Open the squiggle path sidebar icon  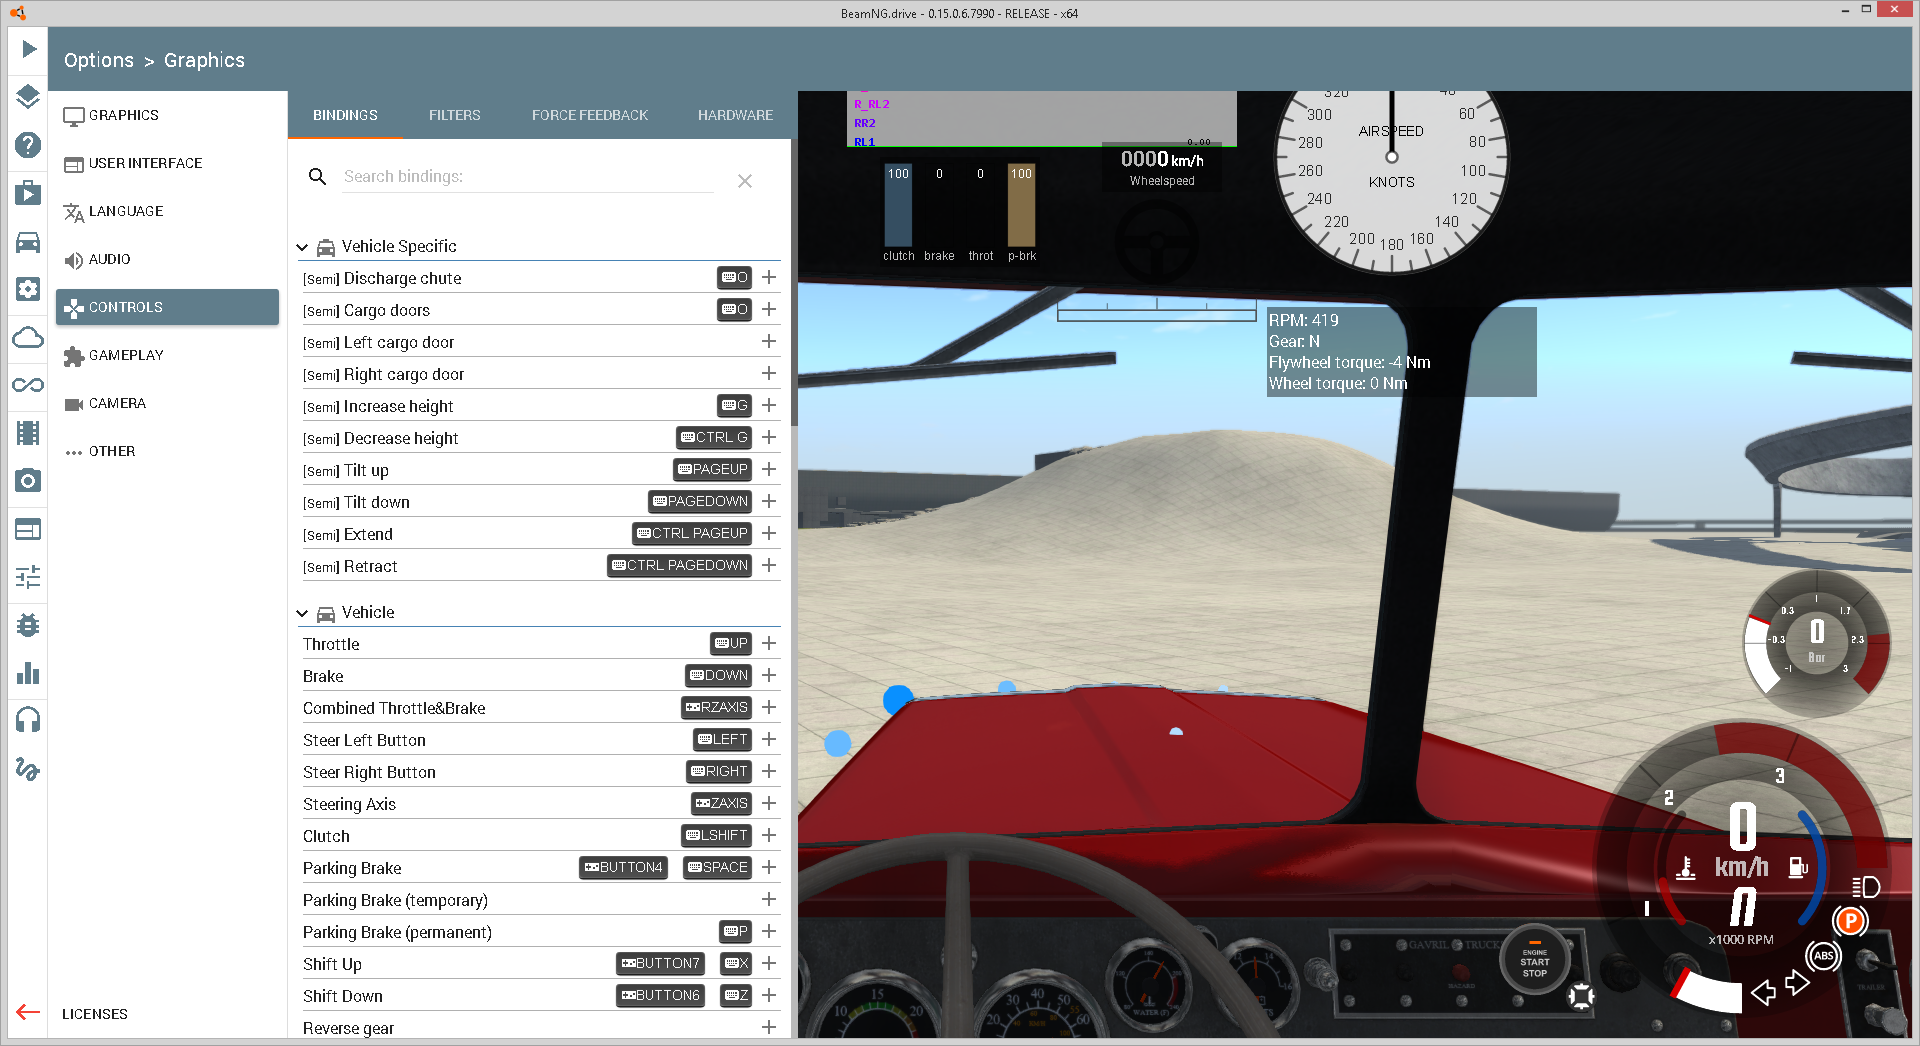[x=28, y=768]
